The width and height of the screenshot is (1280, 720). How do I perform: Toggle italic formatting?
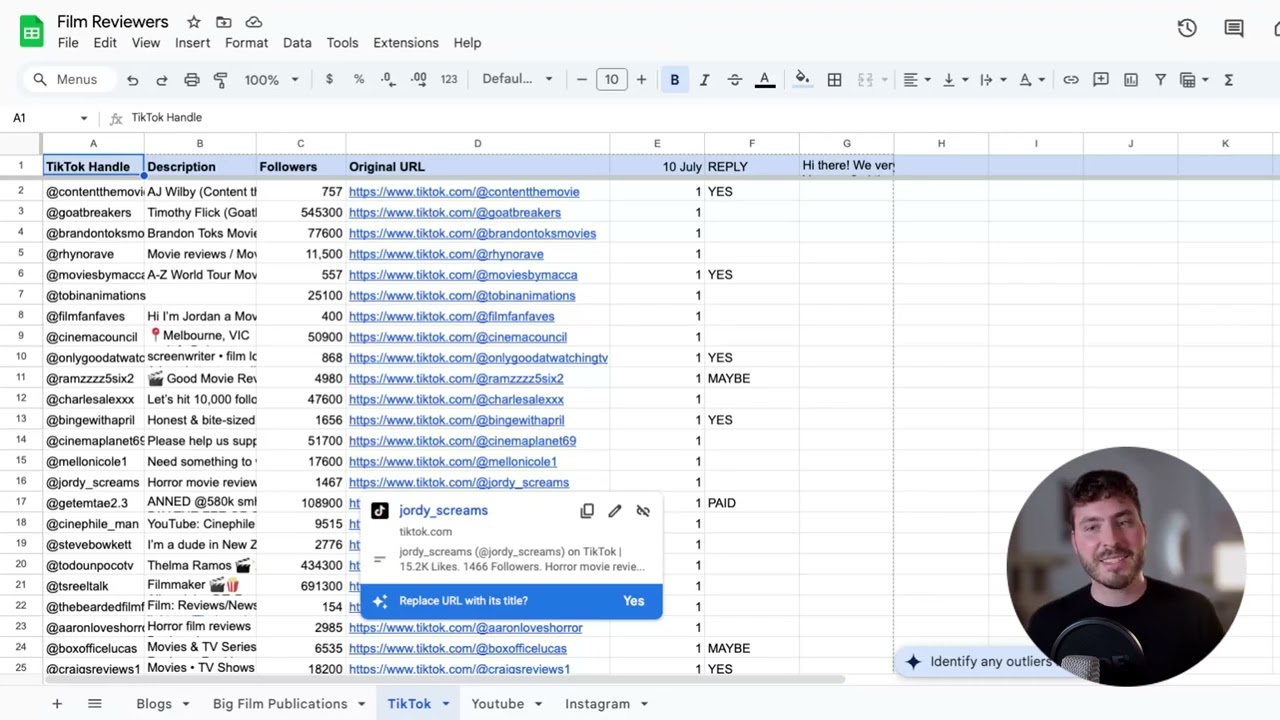(704, 79)
